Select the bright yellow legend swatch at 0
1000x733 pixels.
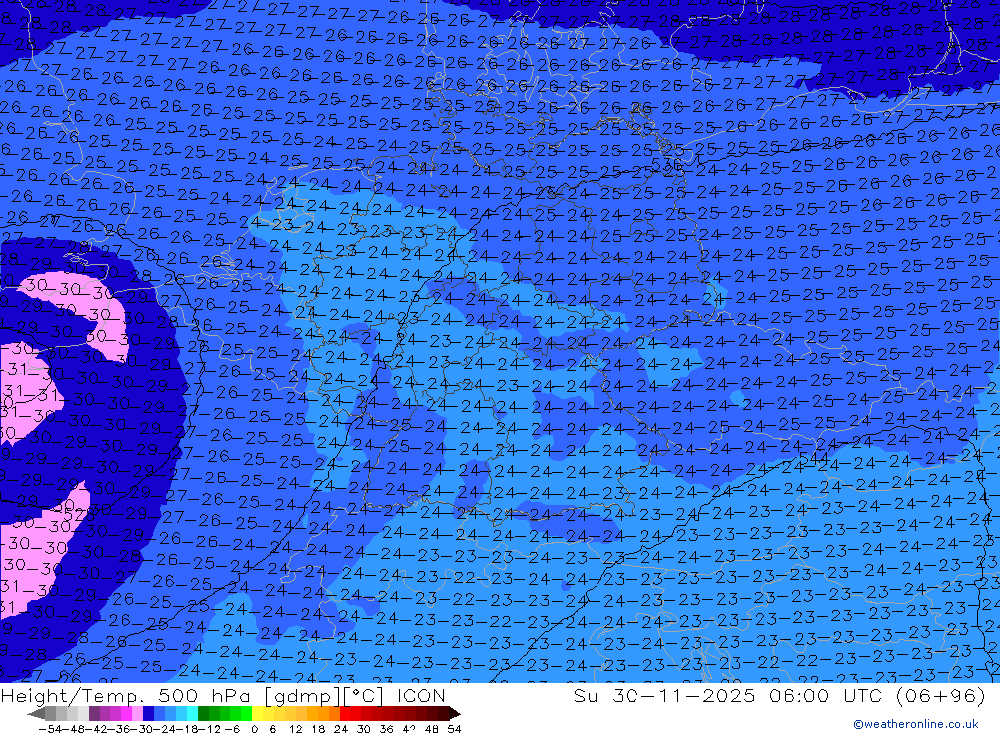coord(258,713)
